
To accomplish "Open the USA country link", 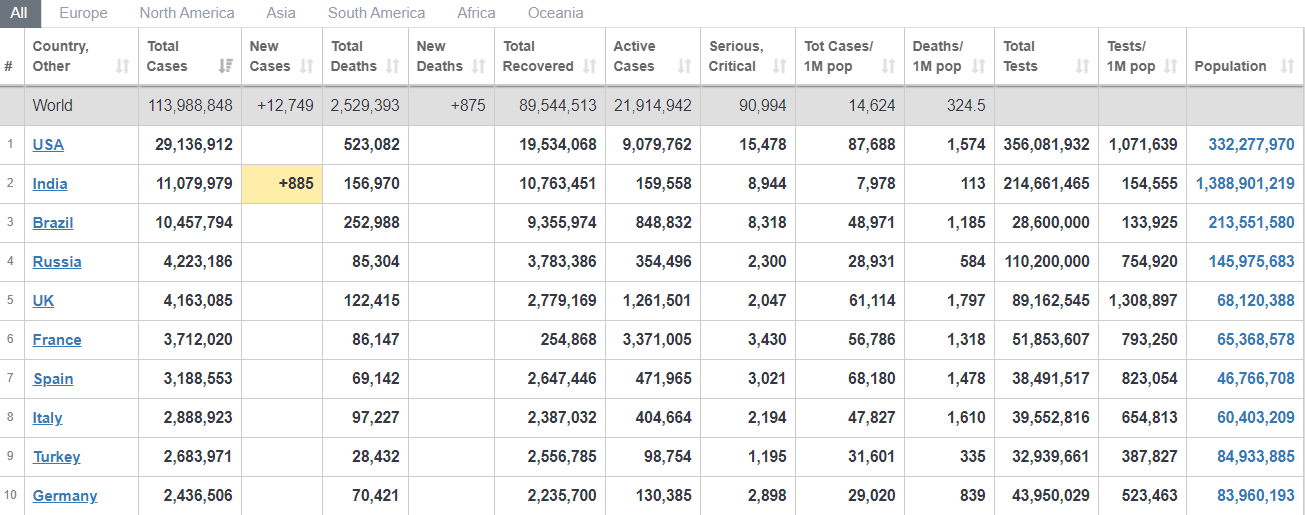I will coord(48,145).
